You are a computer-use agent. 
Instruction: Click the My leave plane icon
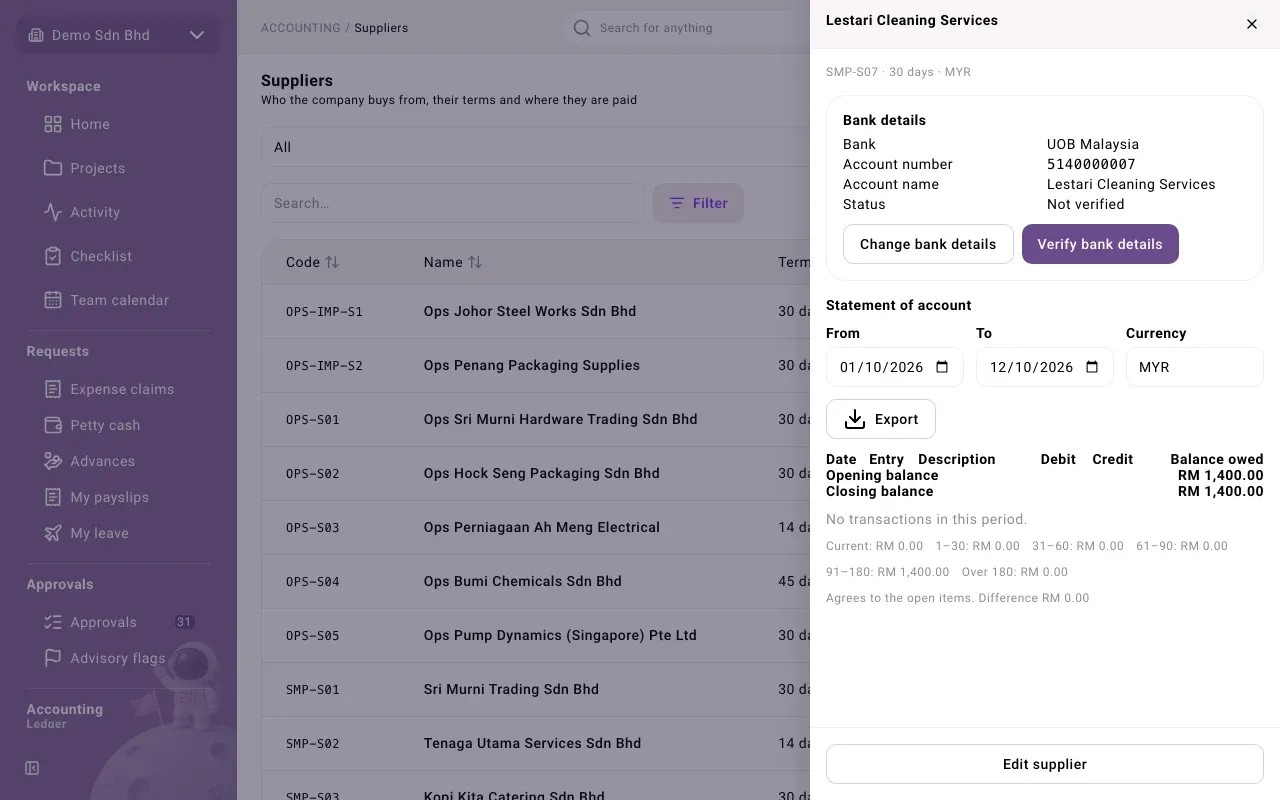[x=53, y=533]
